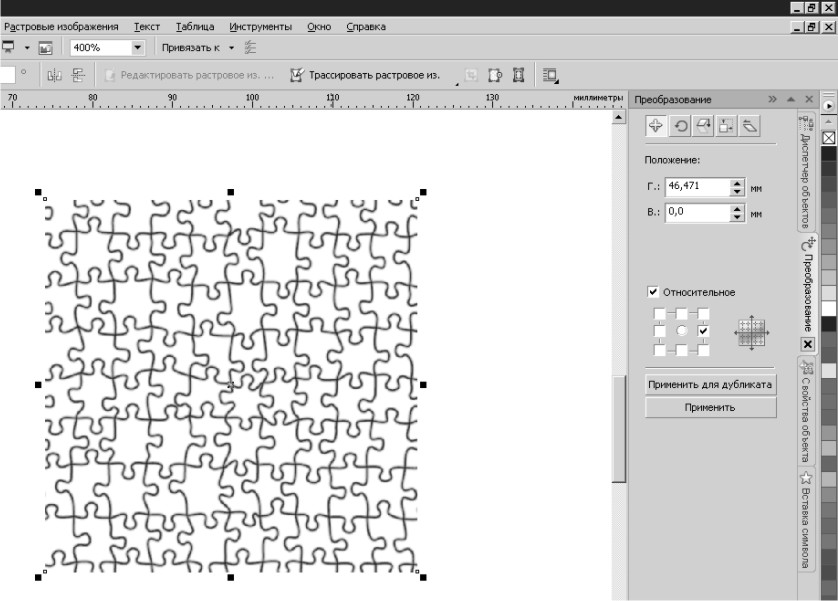Click the canvas vertical scrollbar thumb
This screenshot has height=601, width=838.
[618, 429]
